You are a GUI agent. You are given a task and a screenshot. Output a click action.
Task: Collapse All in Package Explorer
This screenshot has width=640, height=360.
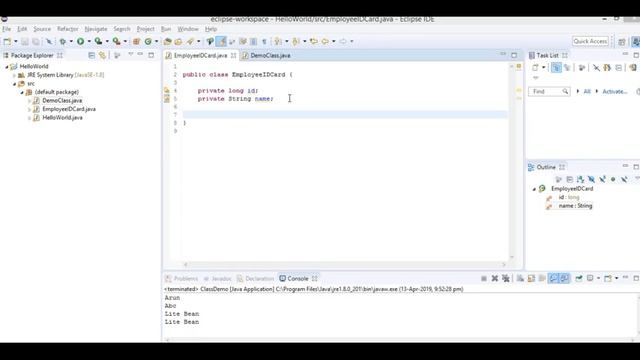pos(91,55)
